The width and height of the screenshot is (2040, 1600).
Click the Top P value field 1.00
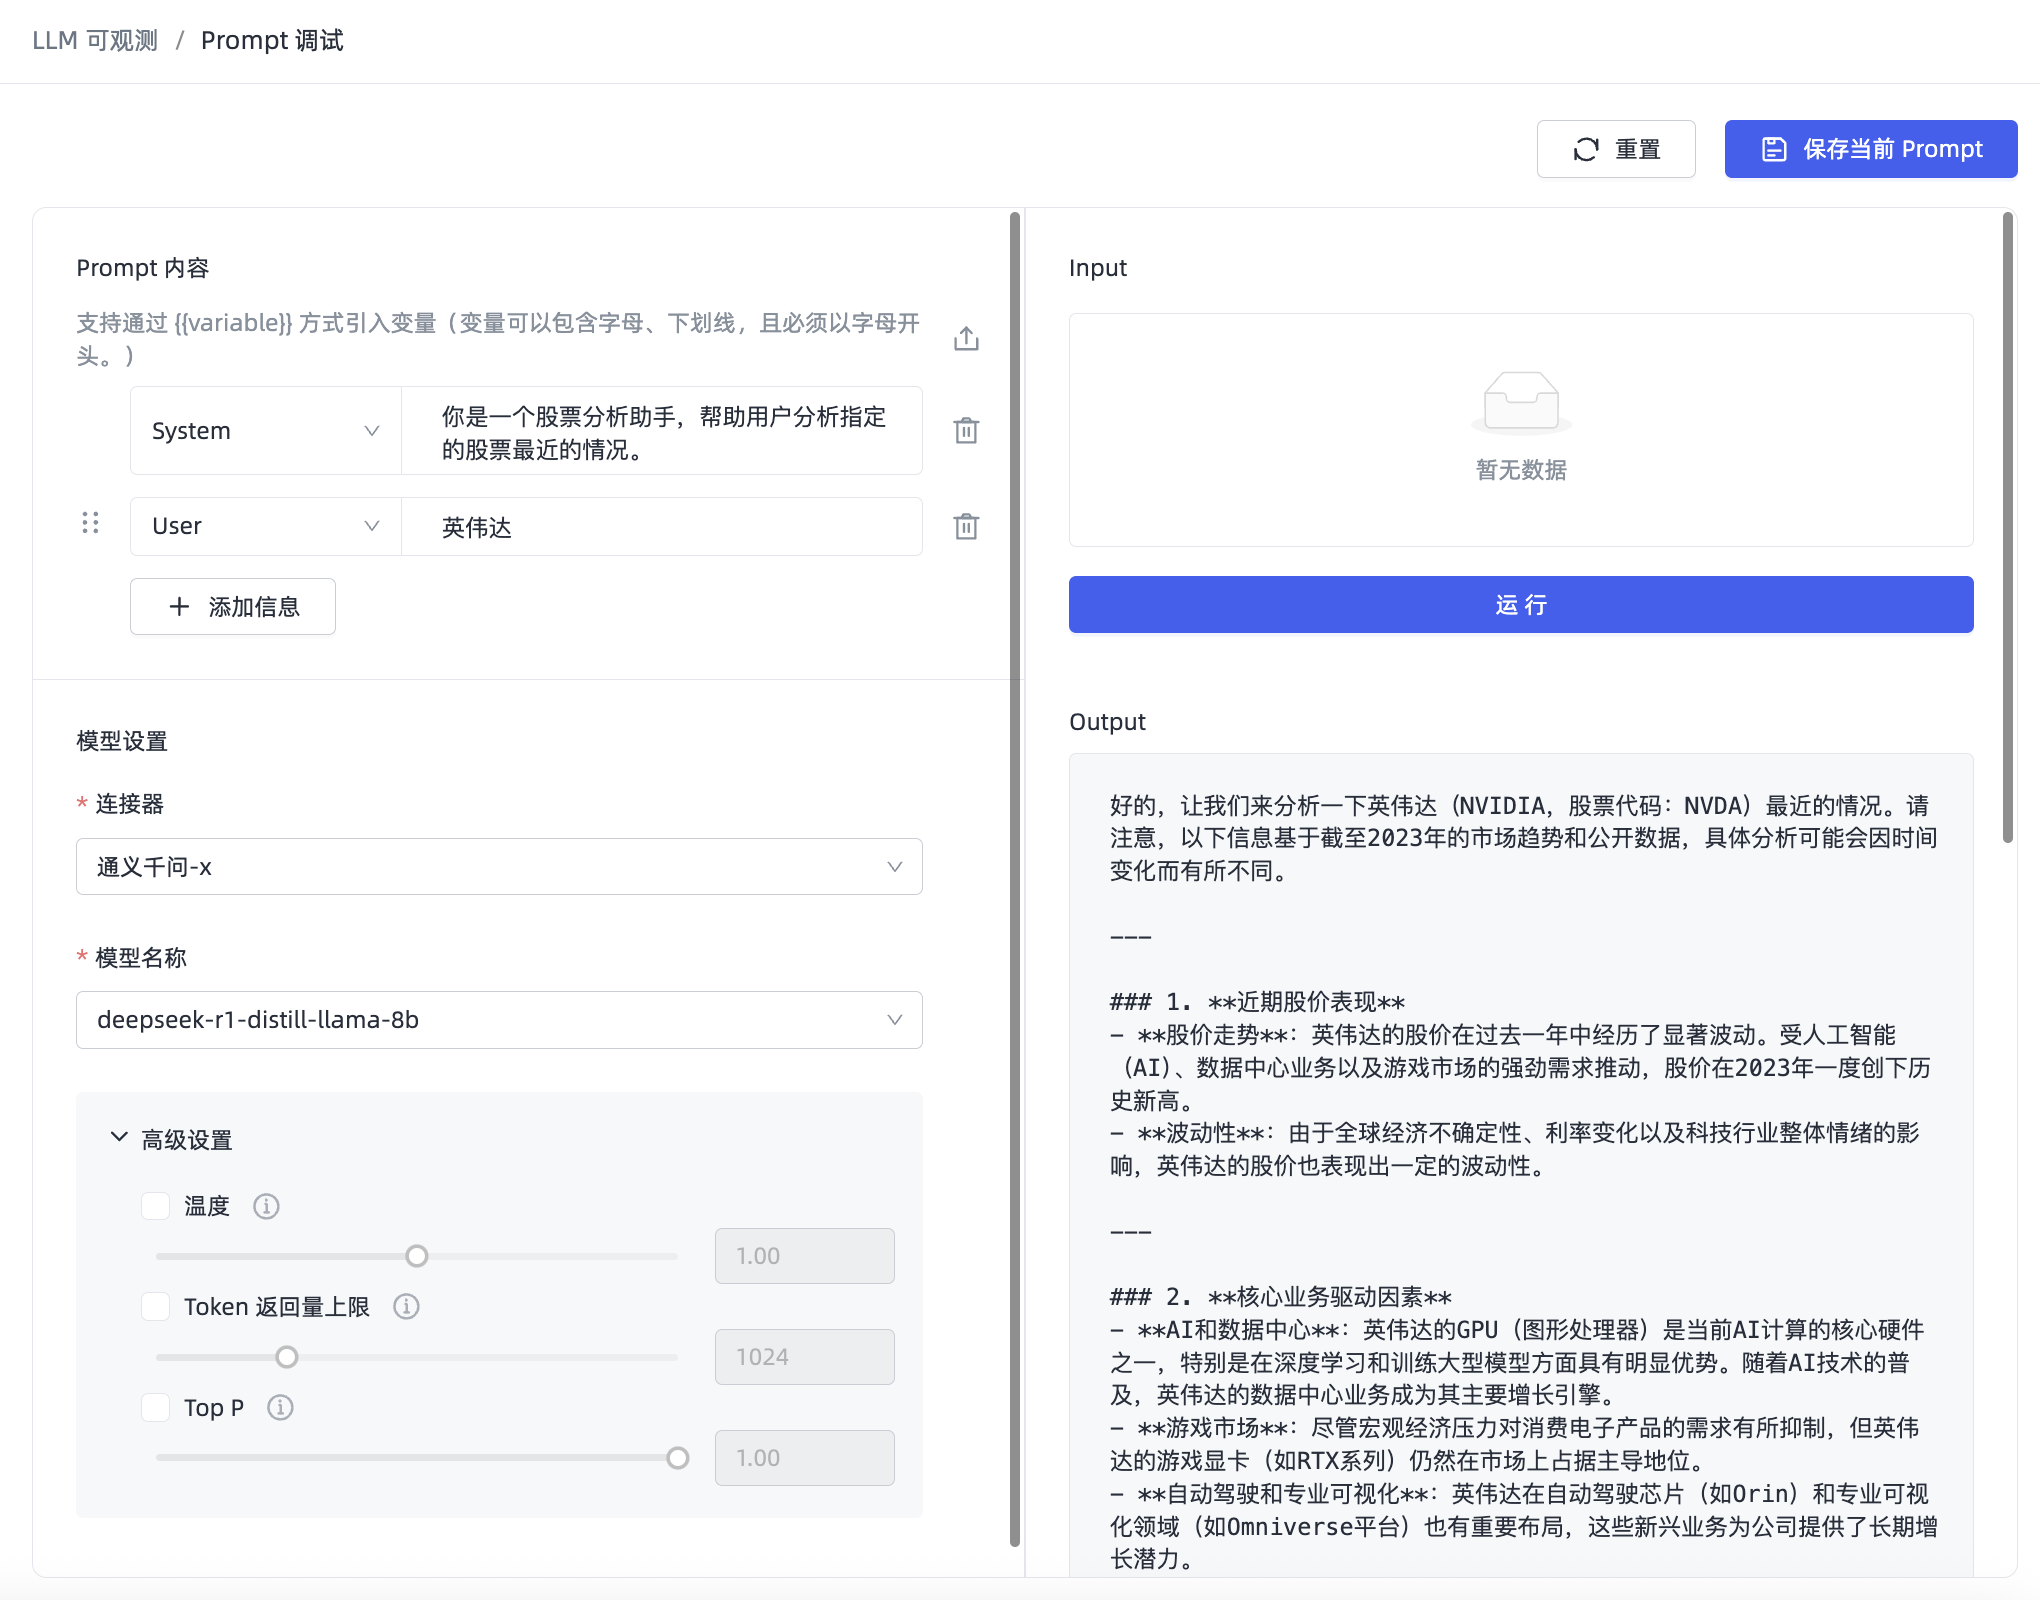805,1458
